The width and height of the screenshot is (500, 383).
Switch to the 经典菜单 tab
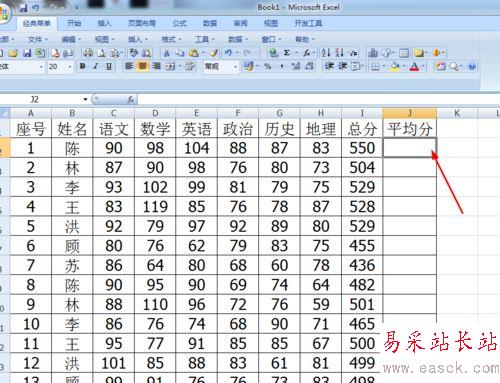click(x=37, y=23)
